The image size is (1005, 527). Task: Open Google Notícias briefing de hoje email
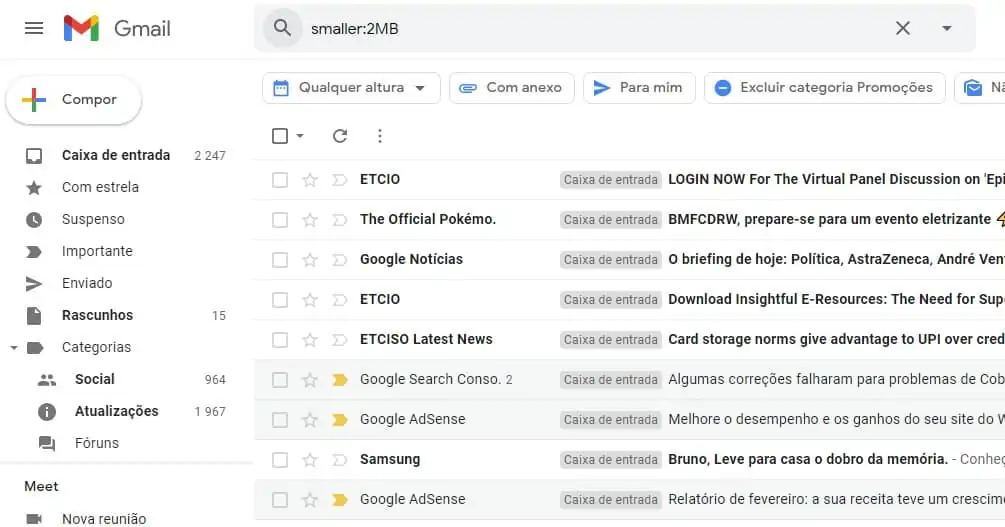(630, 260)
